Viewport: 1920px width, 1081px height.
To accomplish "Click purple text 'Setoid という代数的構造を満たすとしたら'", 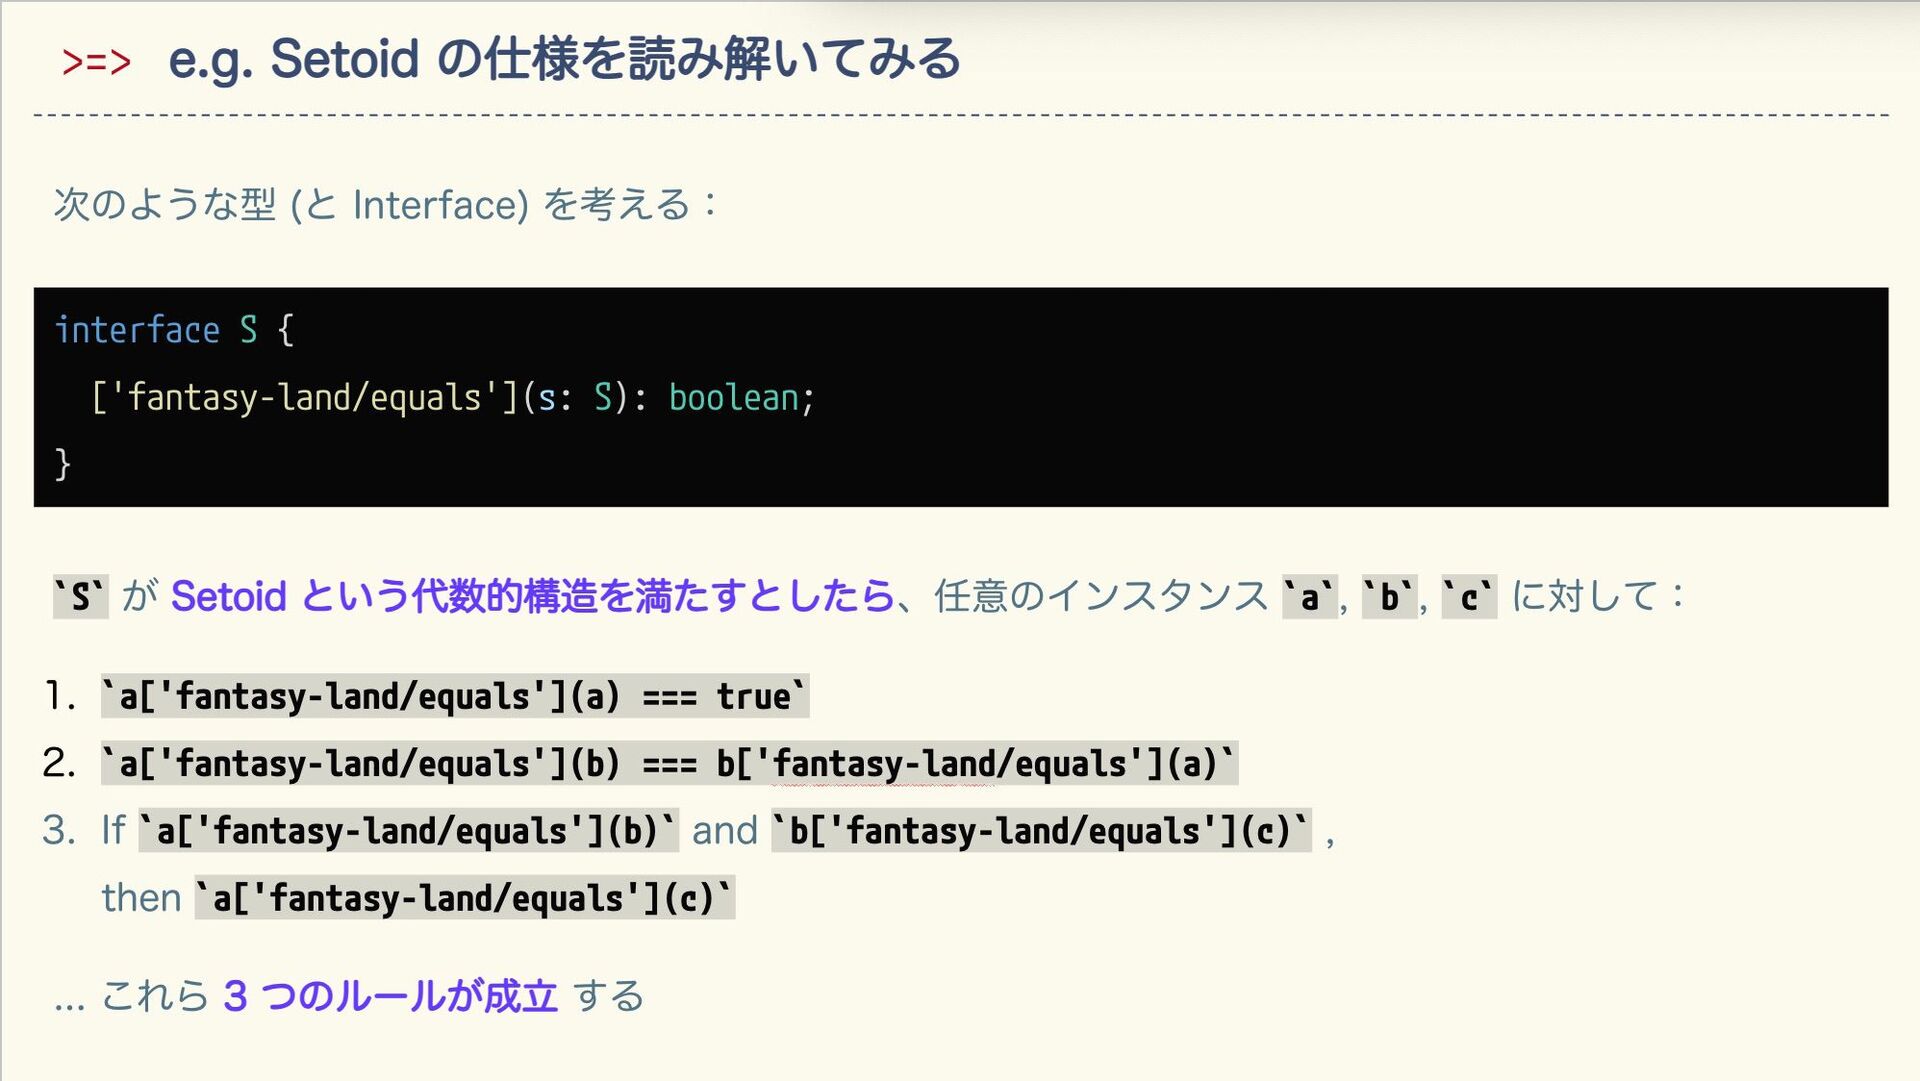I will [x=532, y=597].
